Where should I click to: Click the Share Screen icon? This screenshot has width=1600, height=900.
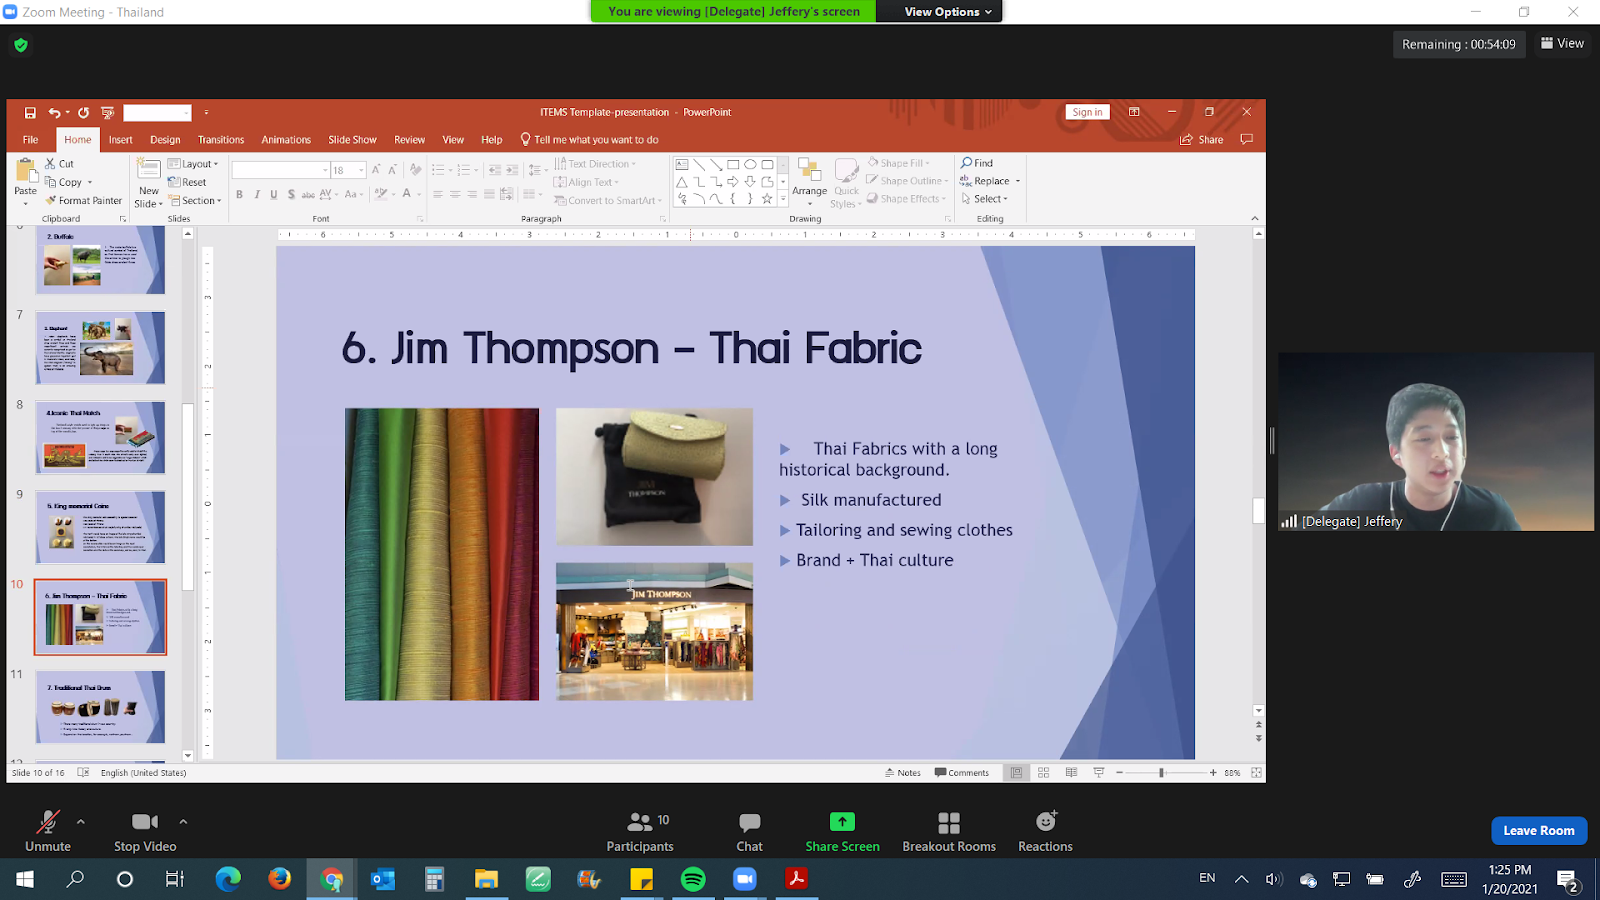[842, 822]
